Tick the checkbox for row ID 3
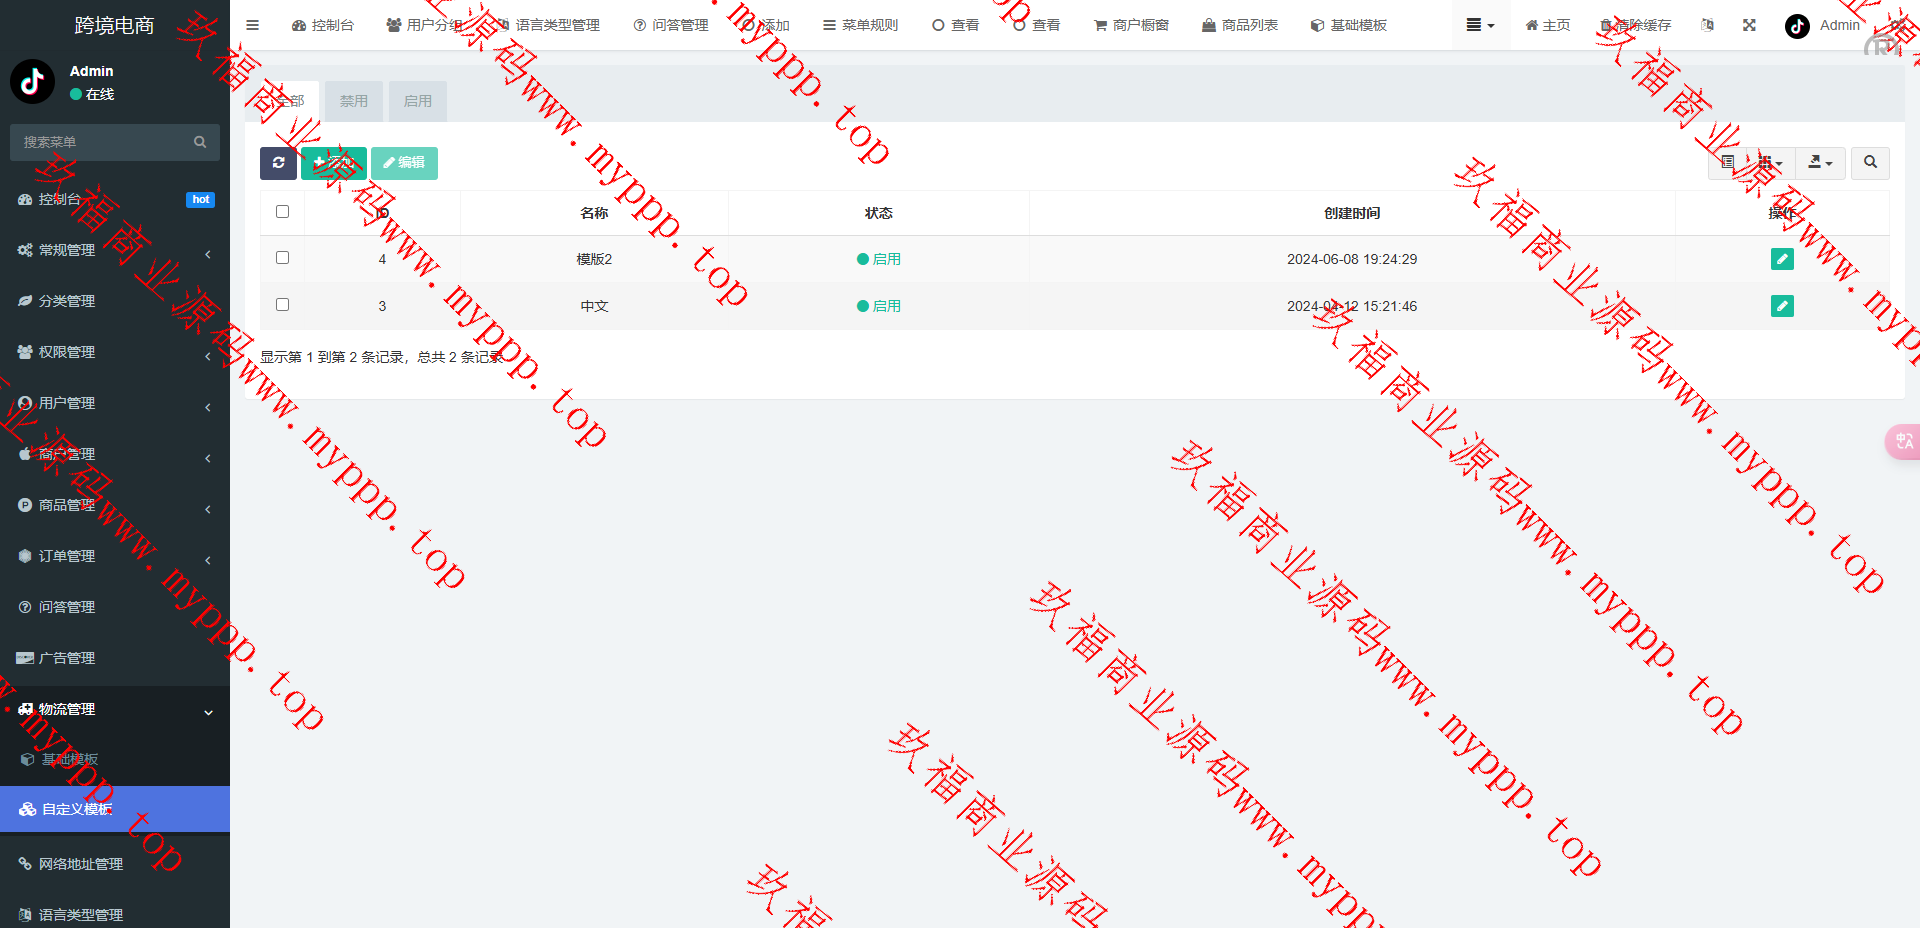This screenshot has height=928, width=1920. pyautogui.click(x=282, y=305)
